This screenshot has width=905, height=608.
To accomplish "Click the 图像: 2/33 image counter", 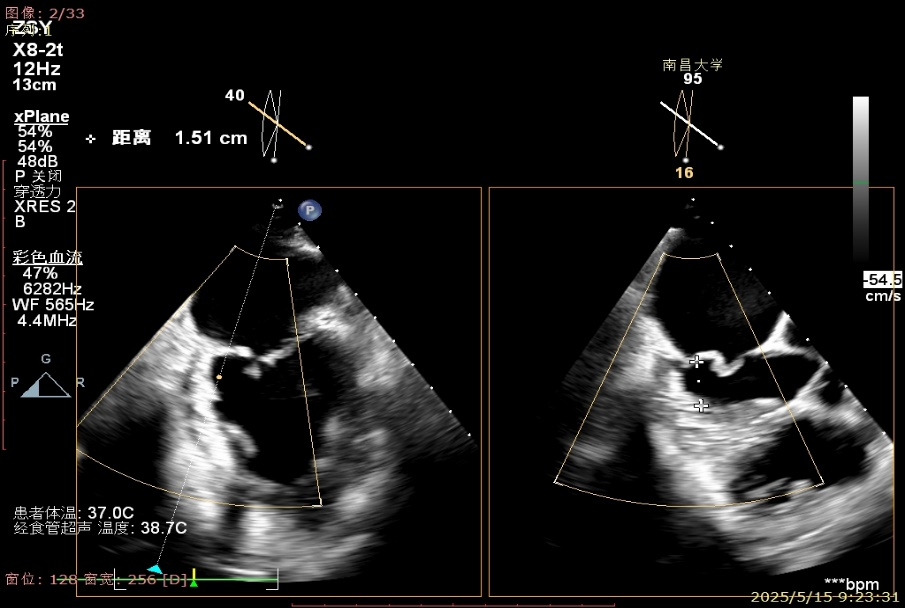I will coord(44,13).
